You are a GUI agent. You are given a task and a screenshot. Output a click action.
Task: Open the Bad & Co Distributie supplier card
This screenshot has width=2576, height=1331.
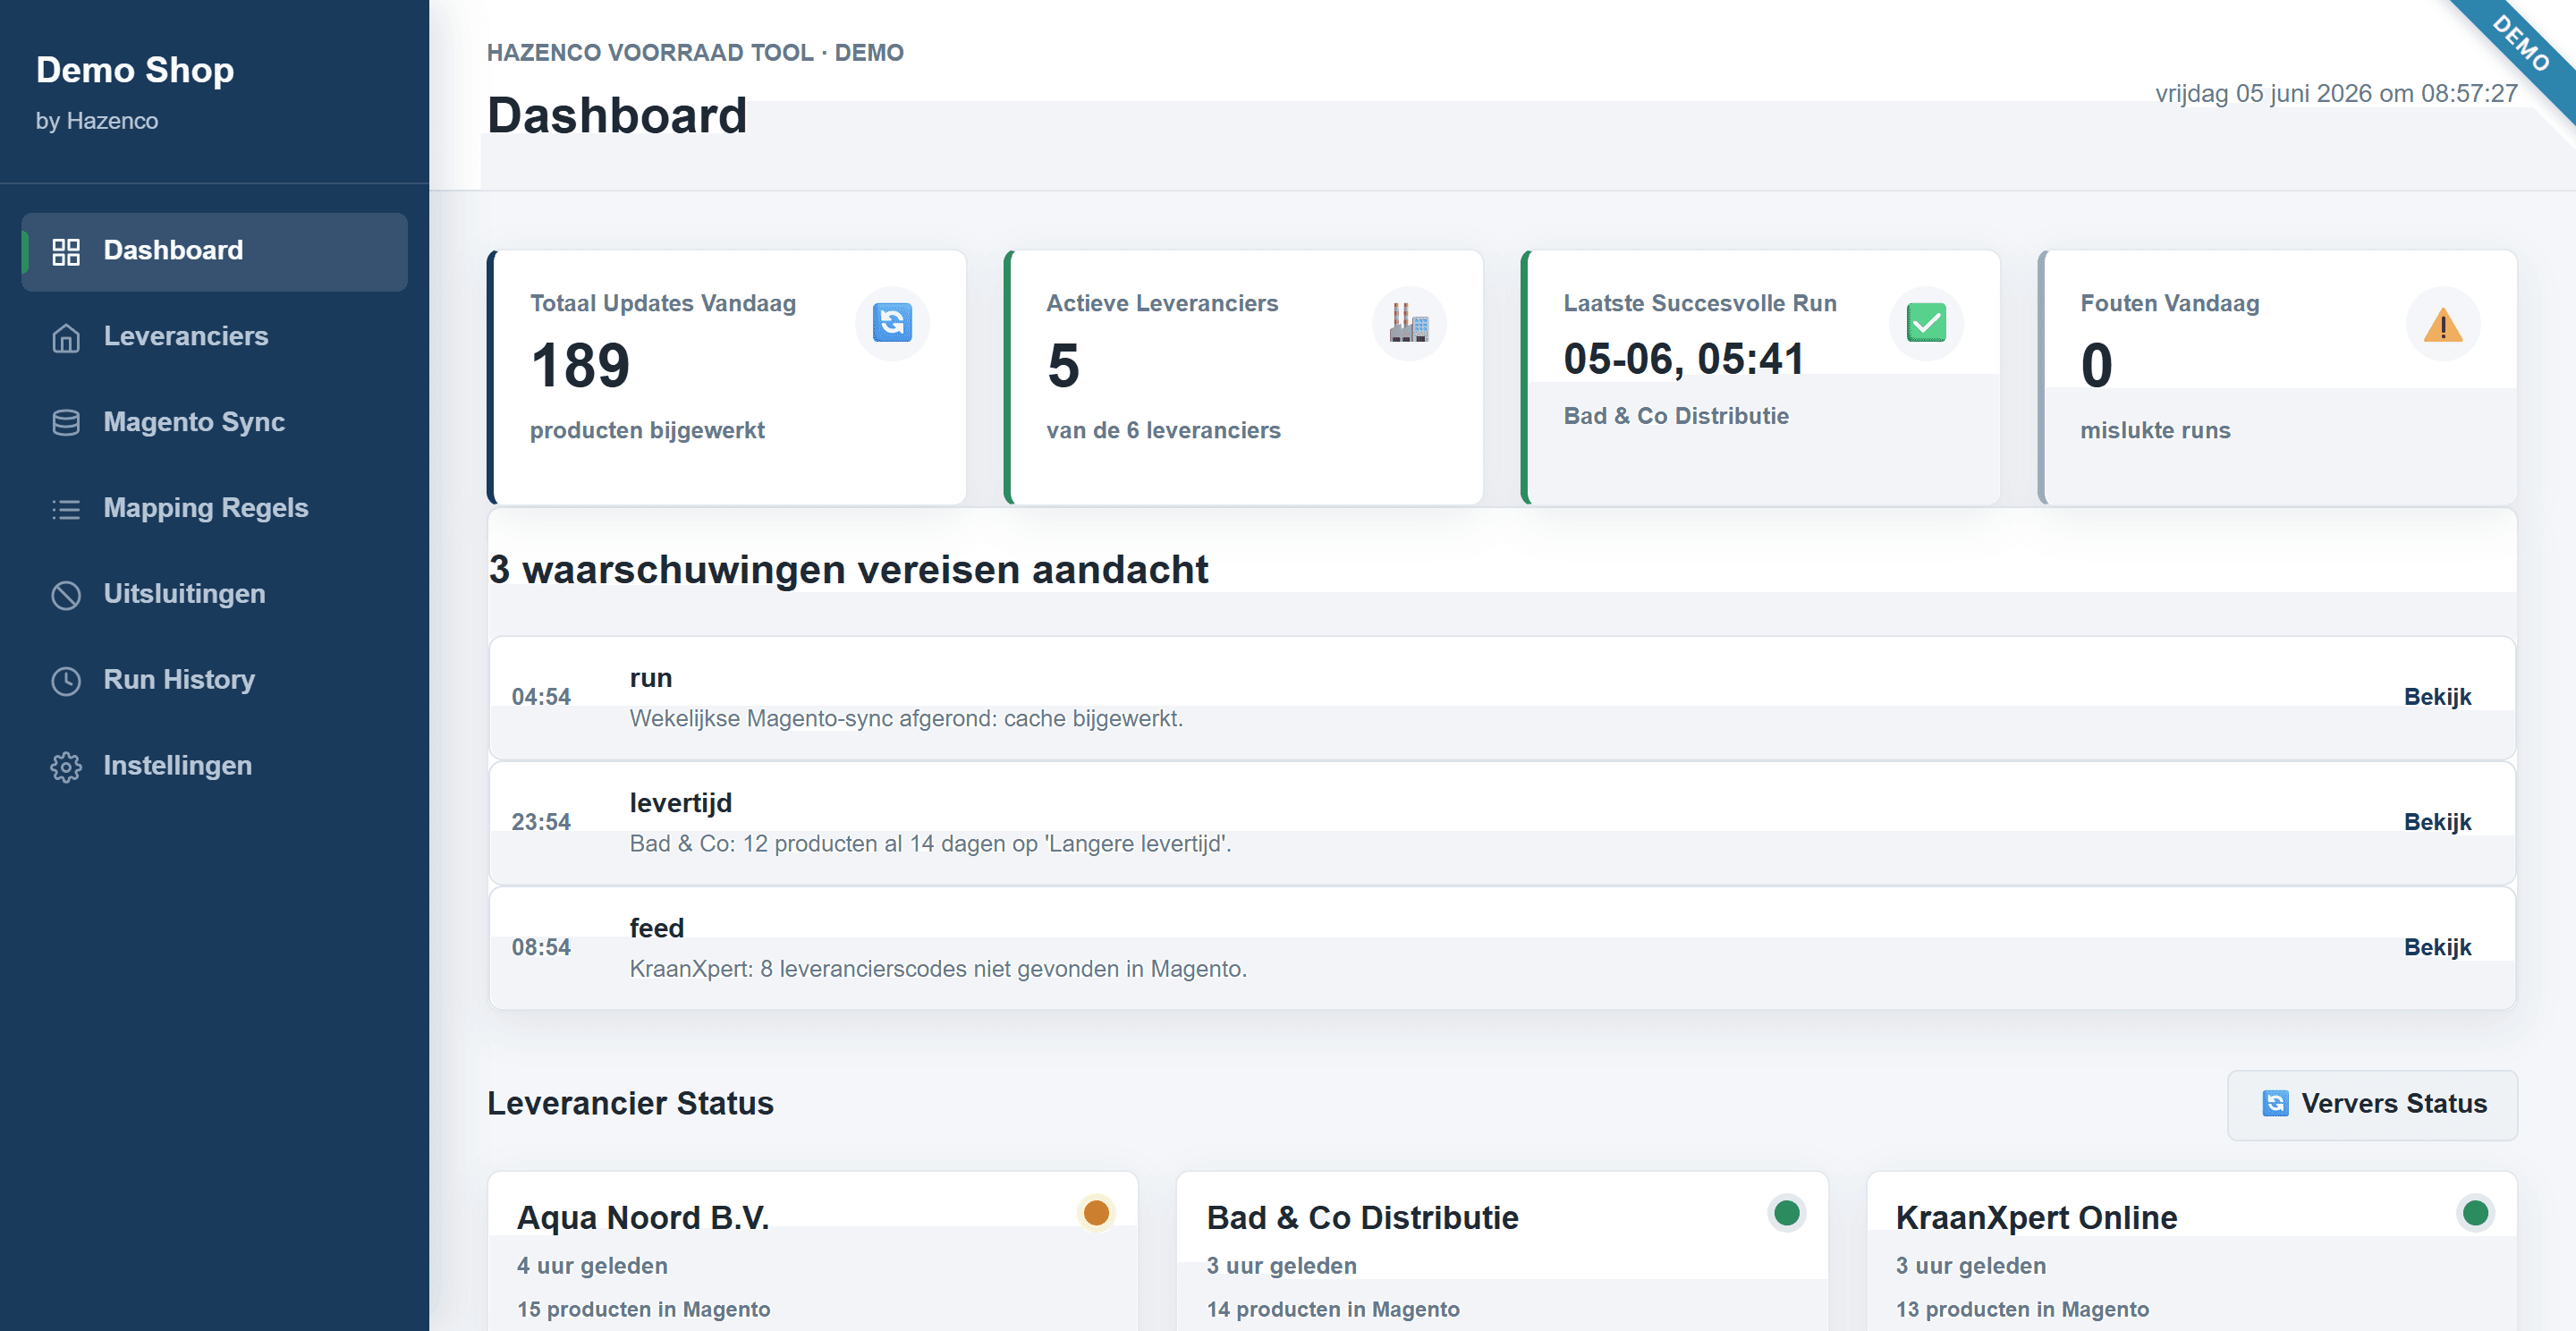tap(1502, 1251)
